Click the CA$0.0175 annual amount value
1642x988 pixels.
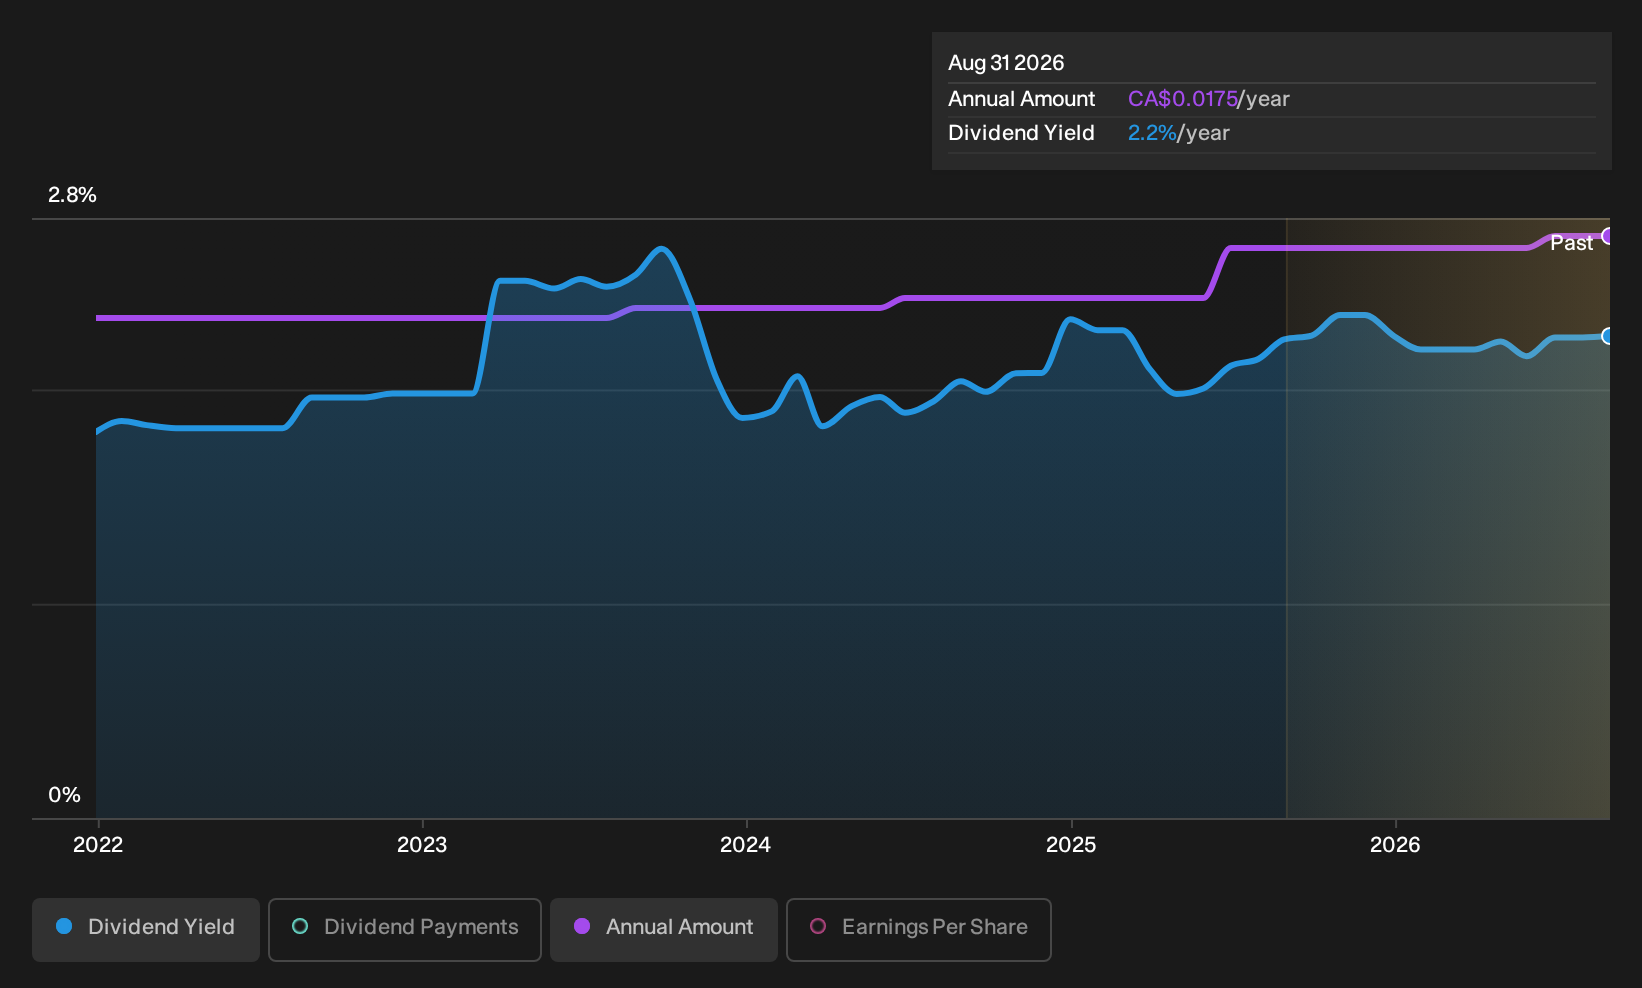1183,99
